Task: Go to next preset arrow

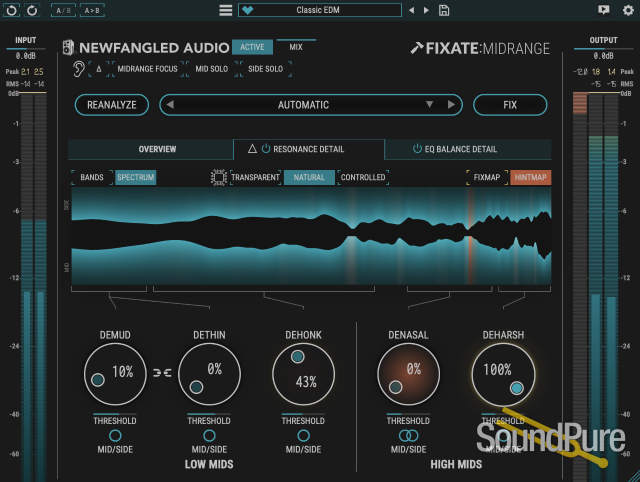Action: pyautogui.click(x=426, y=10)
